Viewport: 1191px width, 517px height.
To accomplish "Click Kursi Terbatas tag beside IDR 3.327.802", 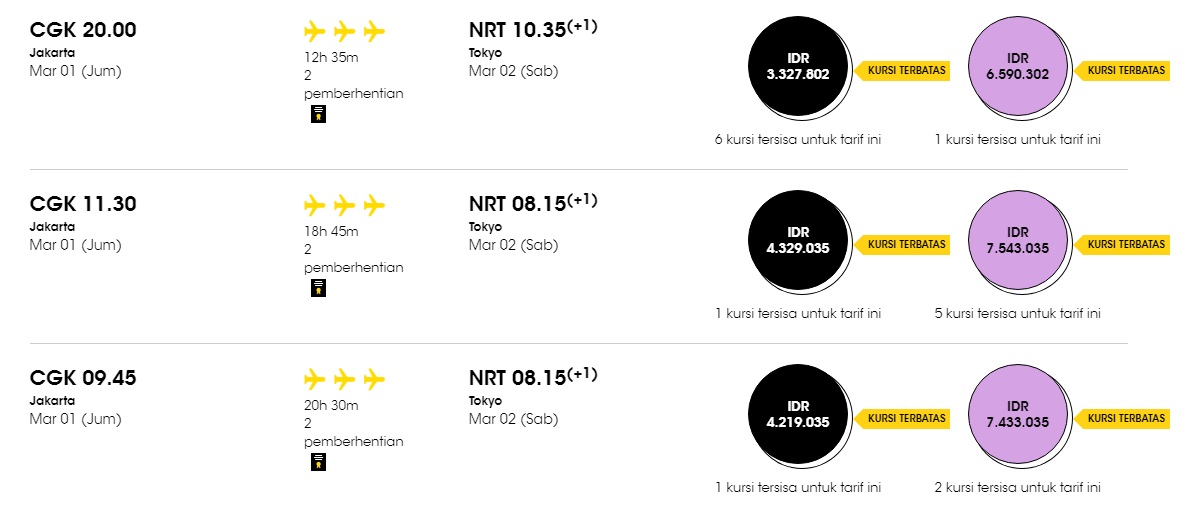I will pos(902,70).
